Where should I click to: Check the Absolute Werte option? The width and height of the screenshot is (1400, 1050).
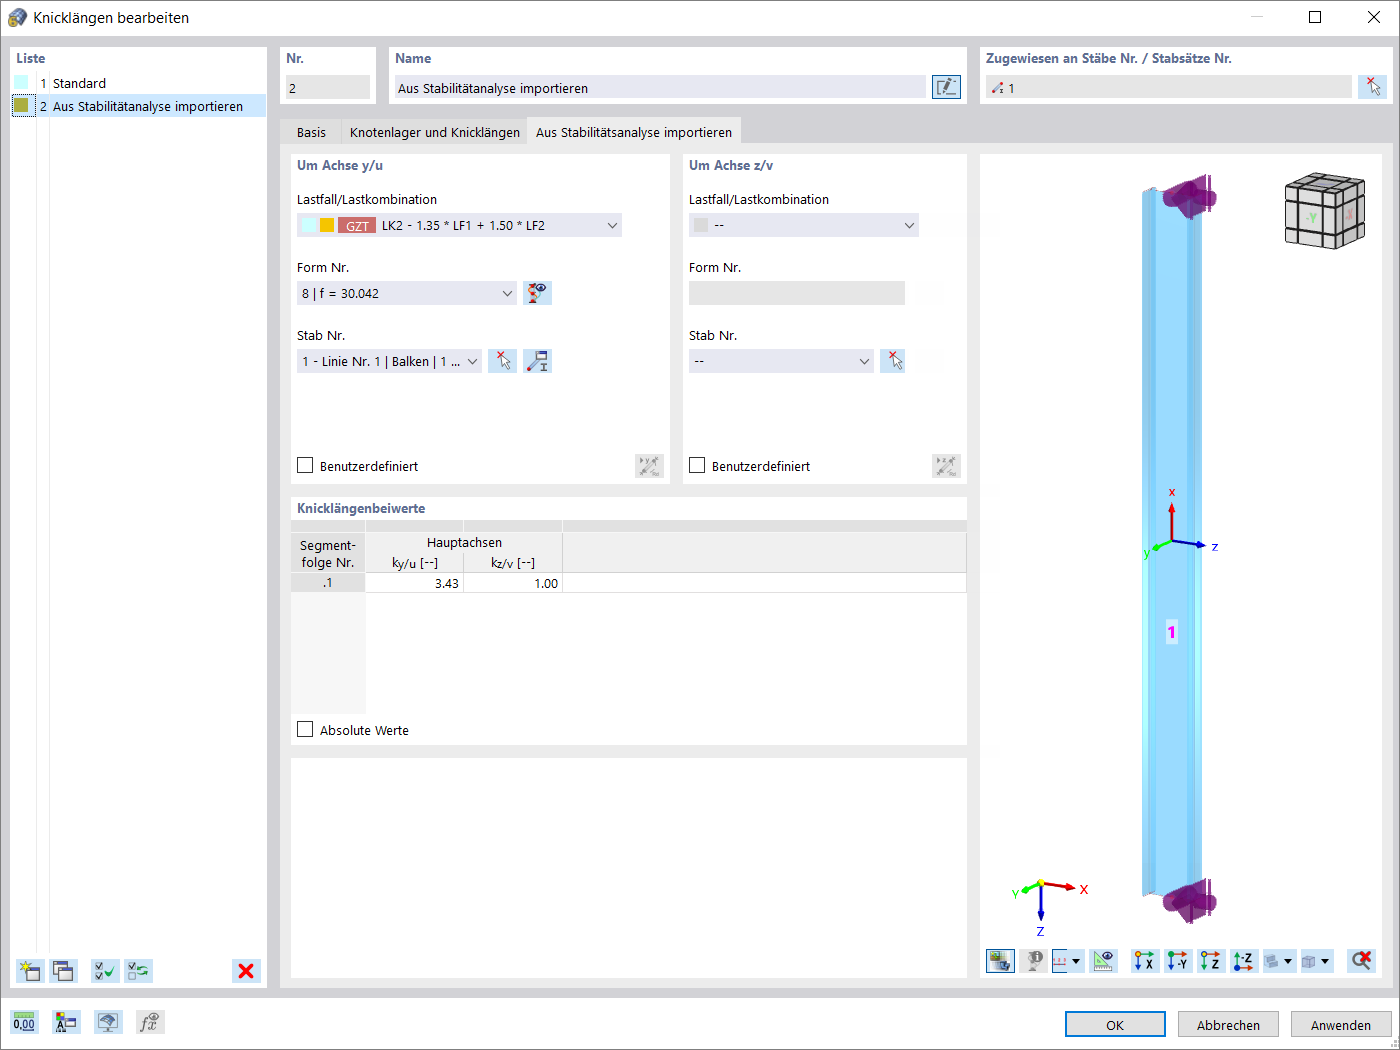pos(305,729)
